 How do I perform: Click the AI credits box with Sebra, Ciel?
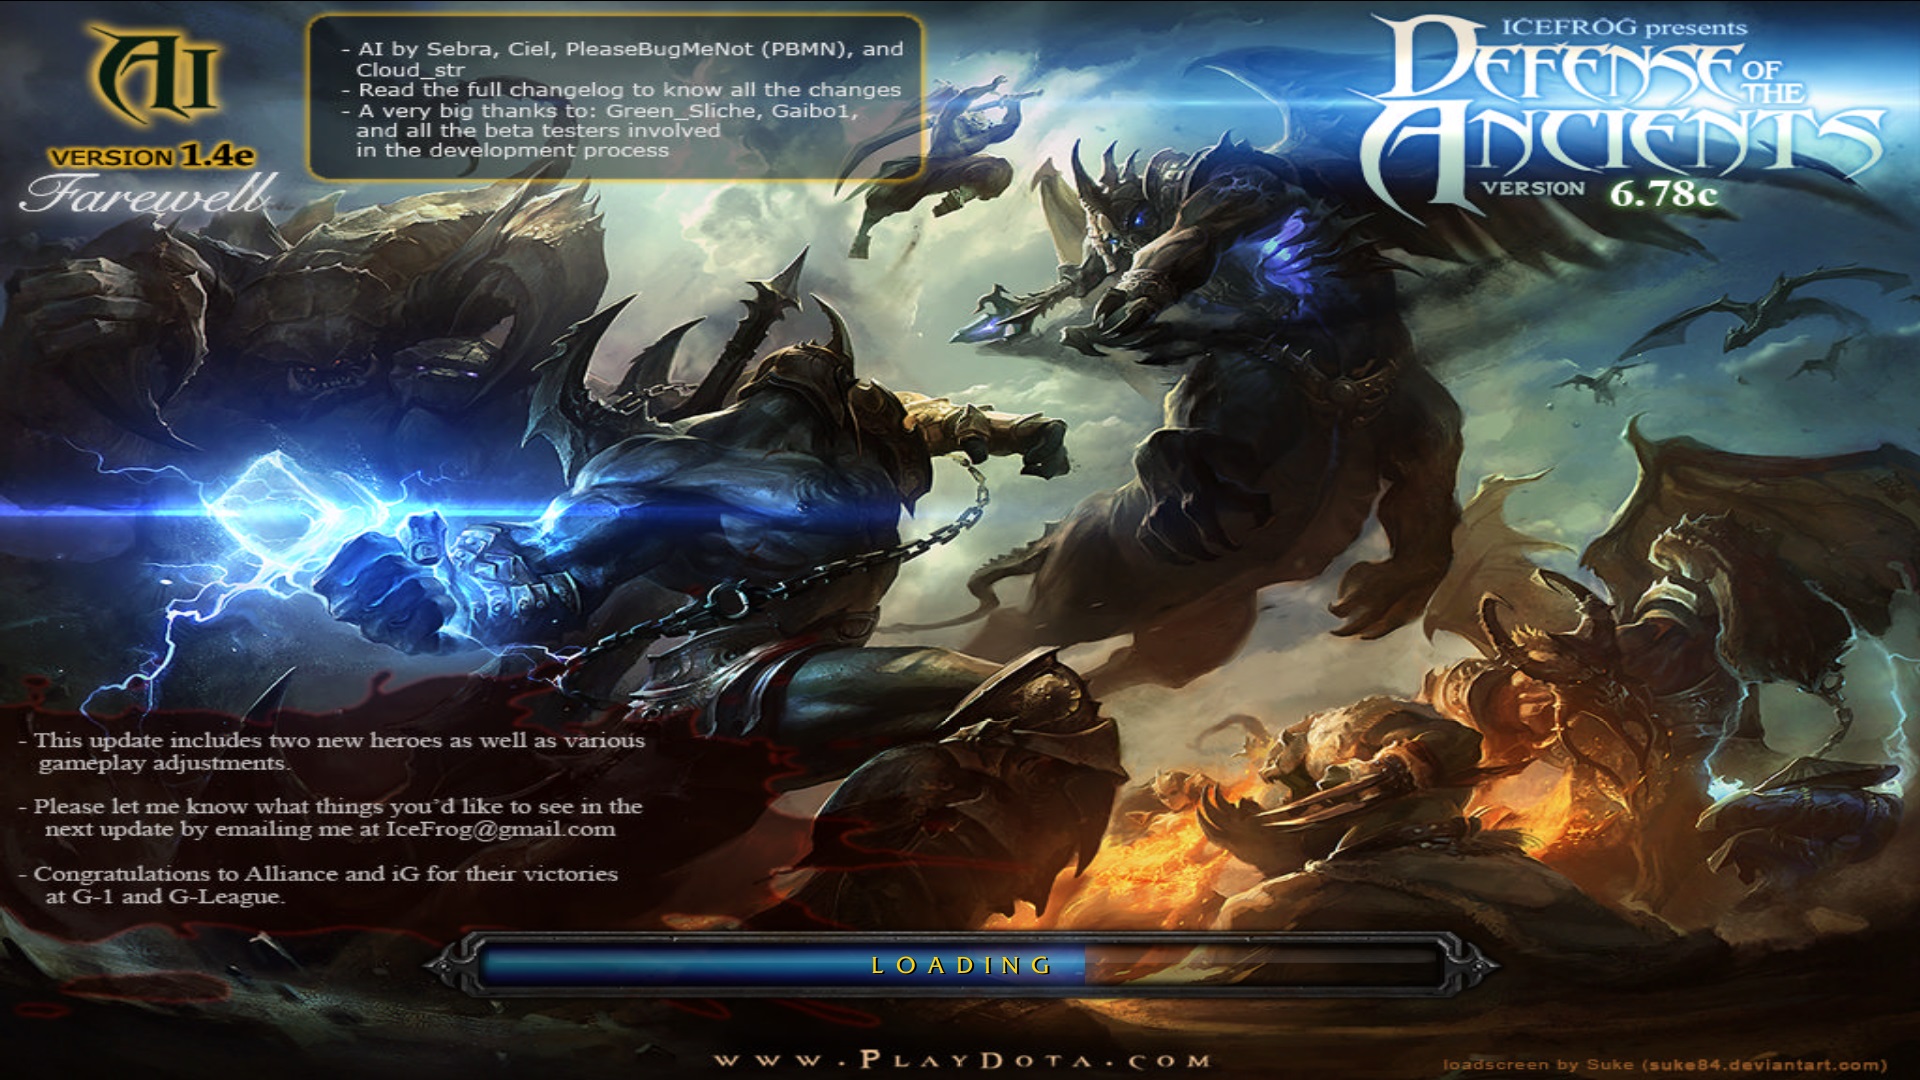614,98
